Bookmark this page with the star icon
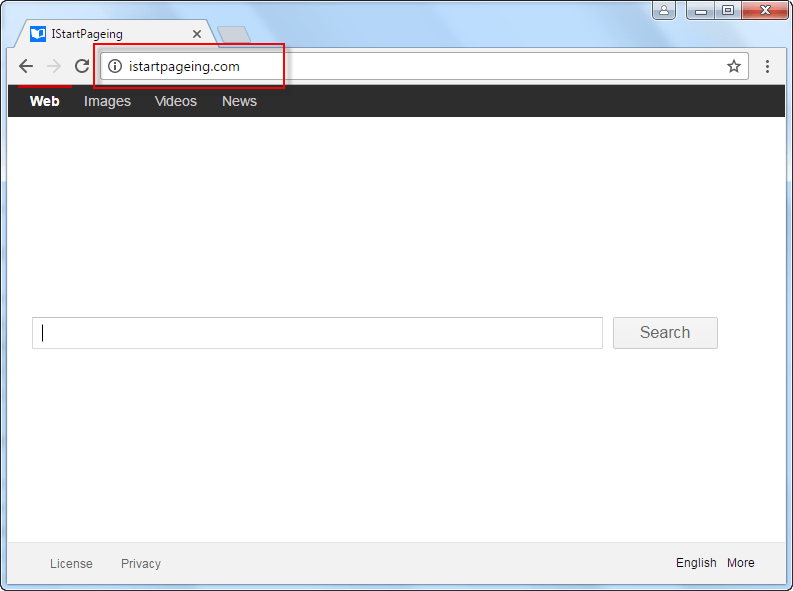Image resolution: width=793 pixels, height=591 pixels. (x=733, y=66)
